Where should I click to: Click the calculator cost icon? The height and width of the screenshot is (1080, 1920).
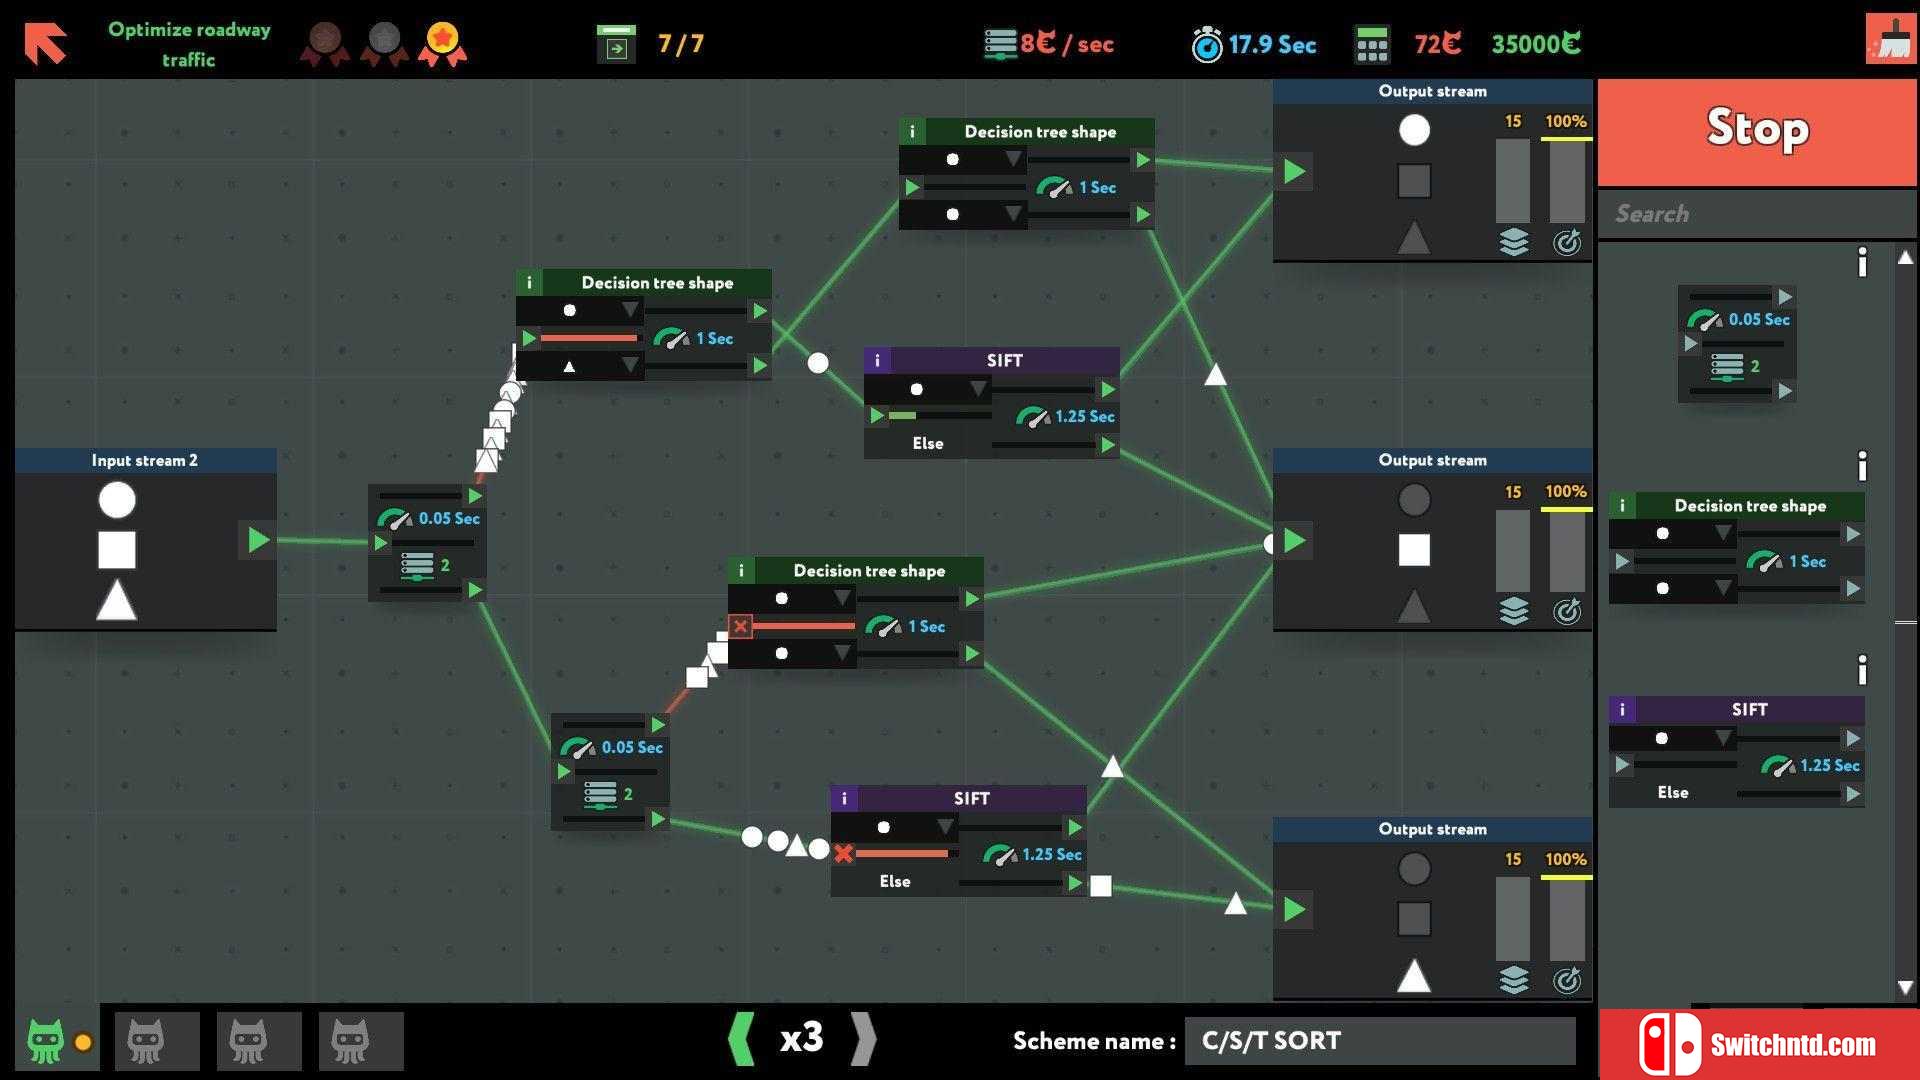tap(1372, 45)
